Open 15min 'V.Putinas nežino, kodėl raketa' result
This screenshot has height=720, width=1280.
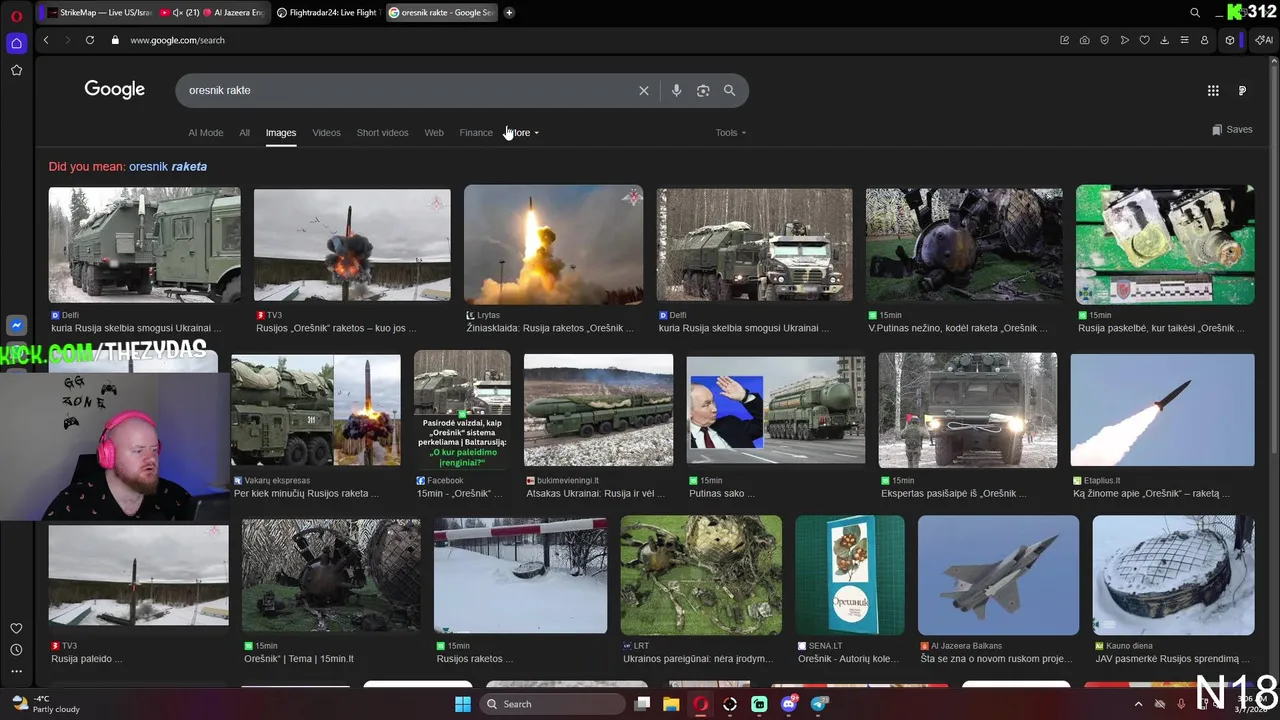tap(958, 328)
